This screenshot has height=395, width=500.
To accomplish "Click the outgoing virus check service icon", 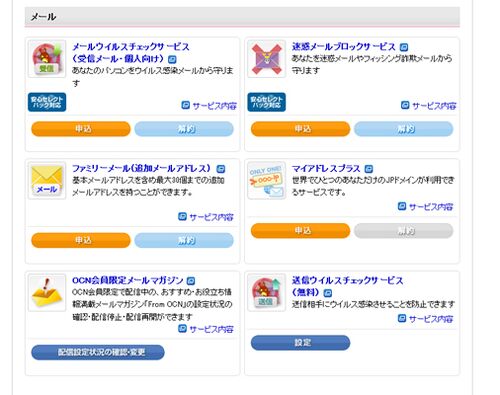I will 267,293.
